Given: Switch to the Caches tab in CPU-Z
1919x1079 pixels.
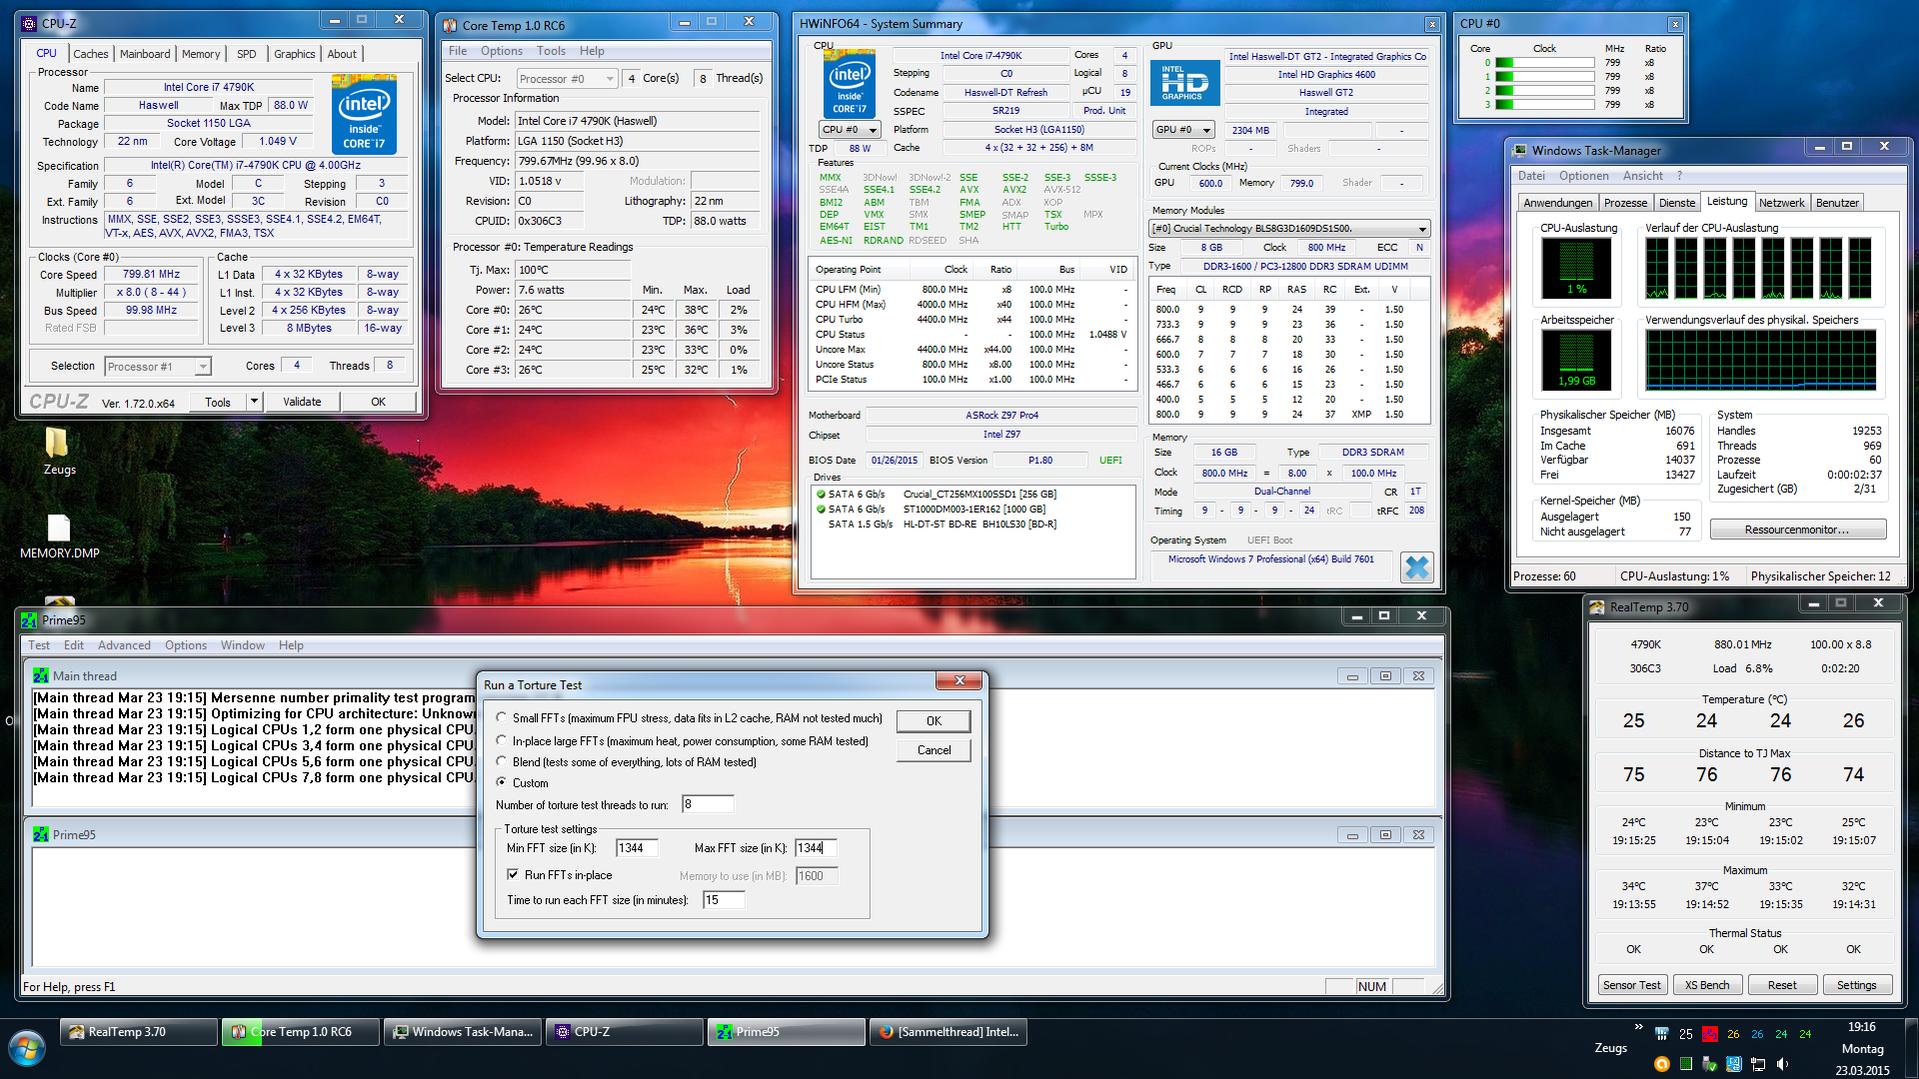Looking at the screenshot, I should [x=90, y=54].
